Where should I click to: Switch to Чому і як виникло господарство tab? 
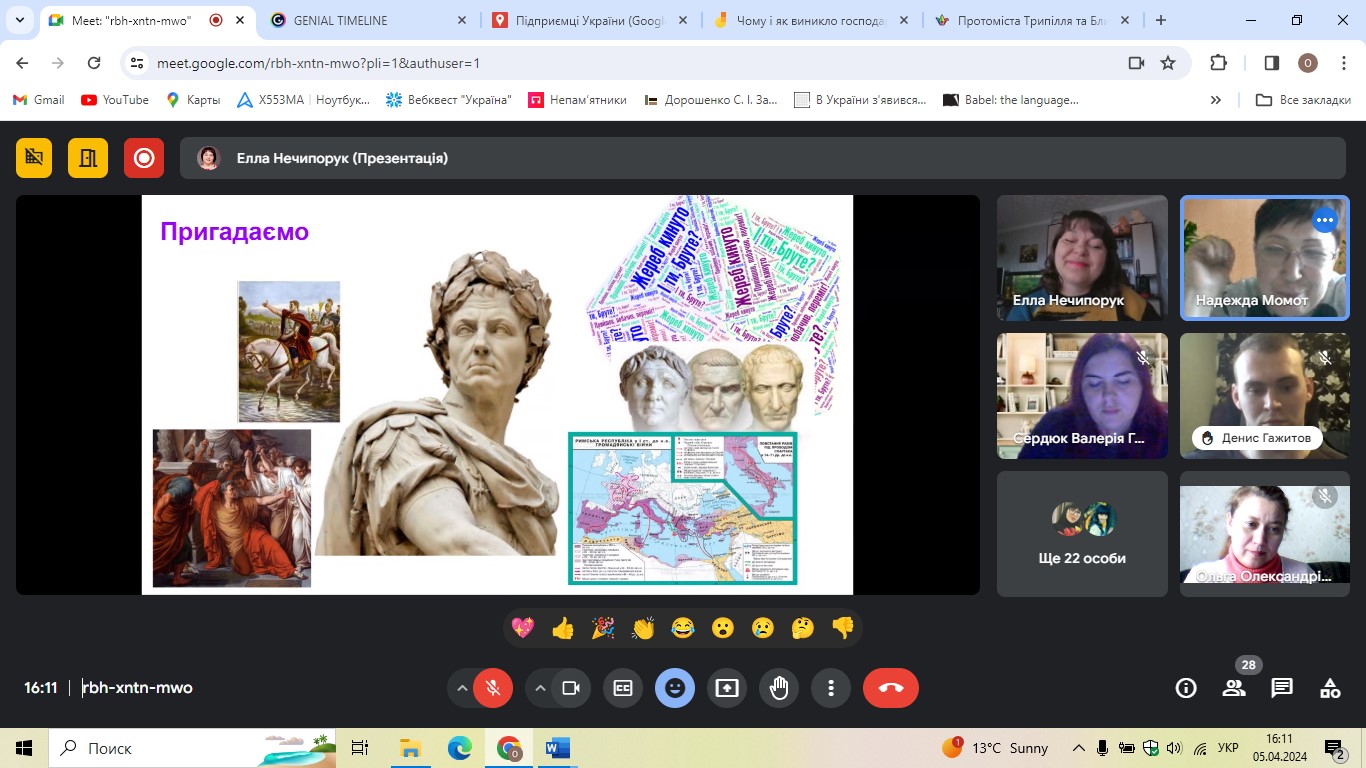click(810, 20)
